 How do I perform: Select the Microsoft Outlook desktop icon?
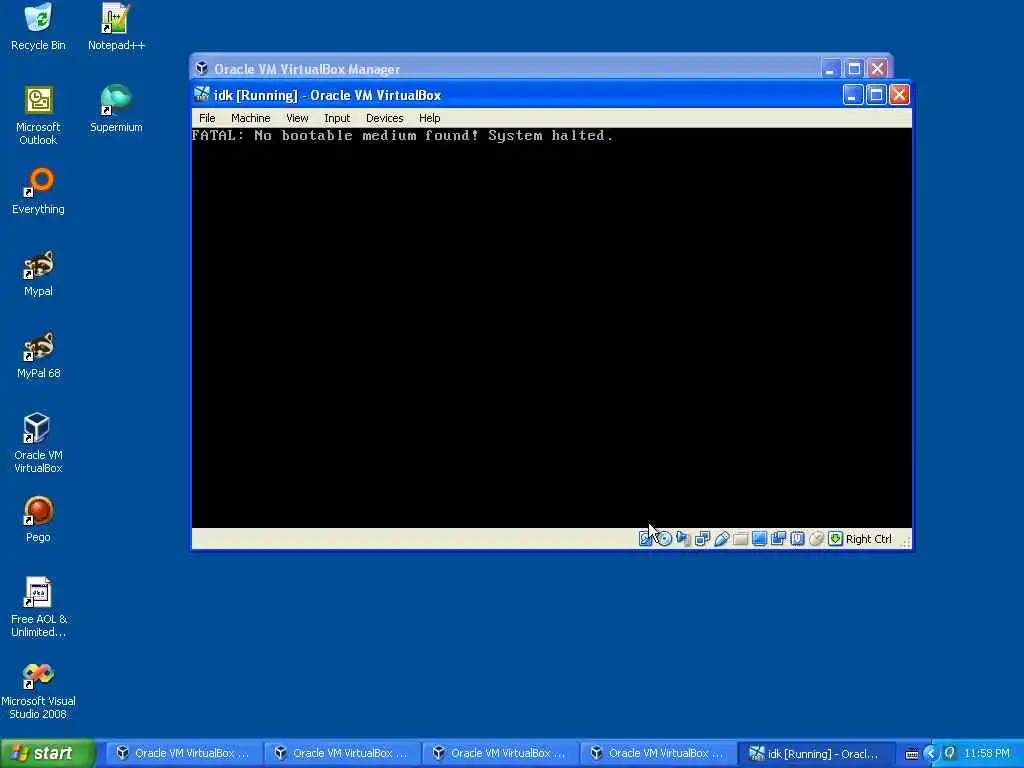(x=38, y=116)
